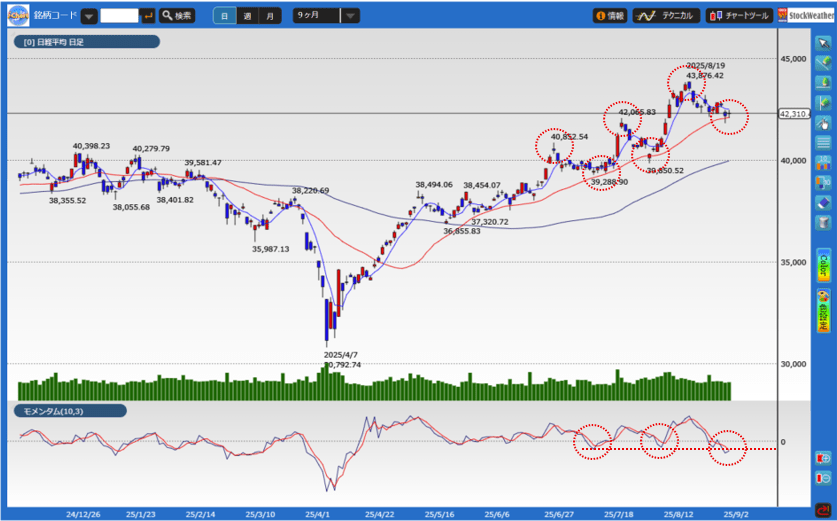
Task: Click the i-Chart logo icon
Action: 17,15
